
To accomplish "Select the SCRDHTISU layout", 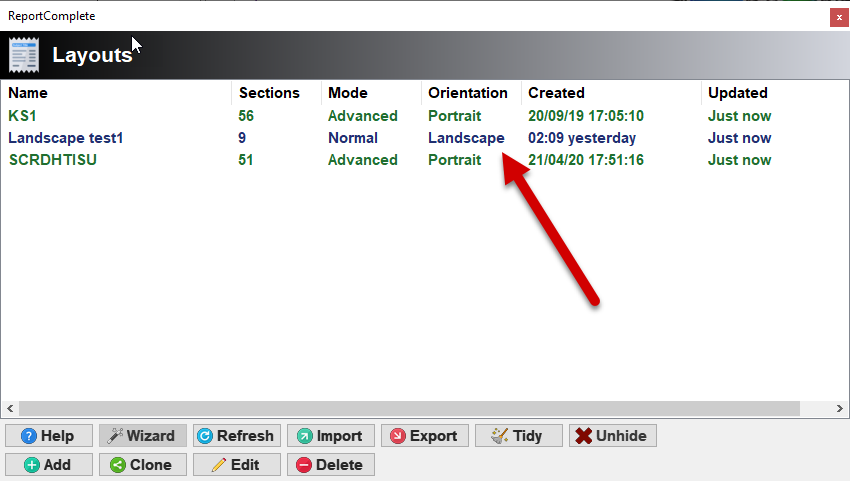I will pyautogui.click(x=425, y=160).
